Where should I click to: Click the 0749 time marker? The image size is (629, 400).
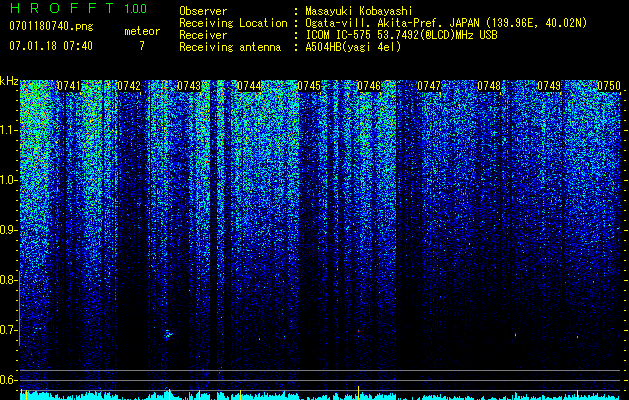[x=549, y=86]
